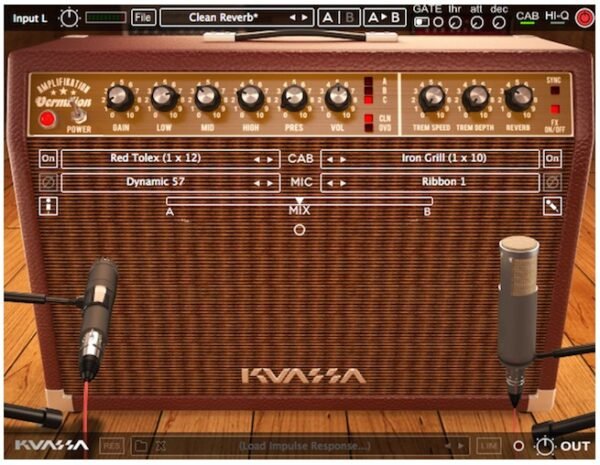Toggle the FX ON/OFF LED
The image size is (600, 465).
point(555,109)
